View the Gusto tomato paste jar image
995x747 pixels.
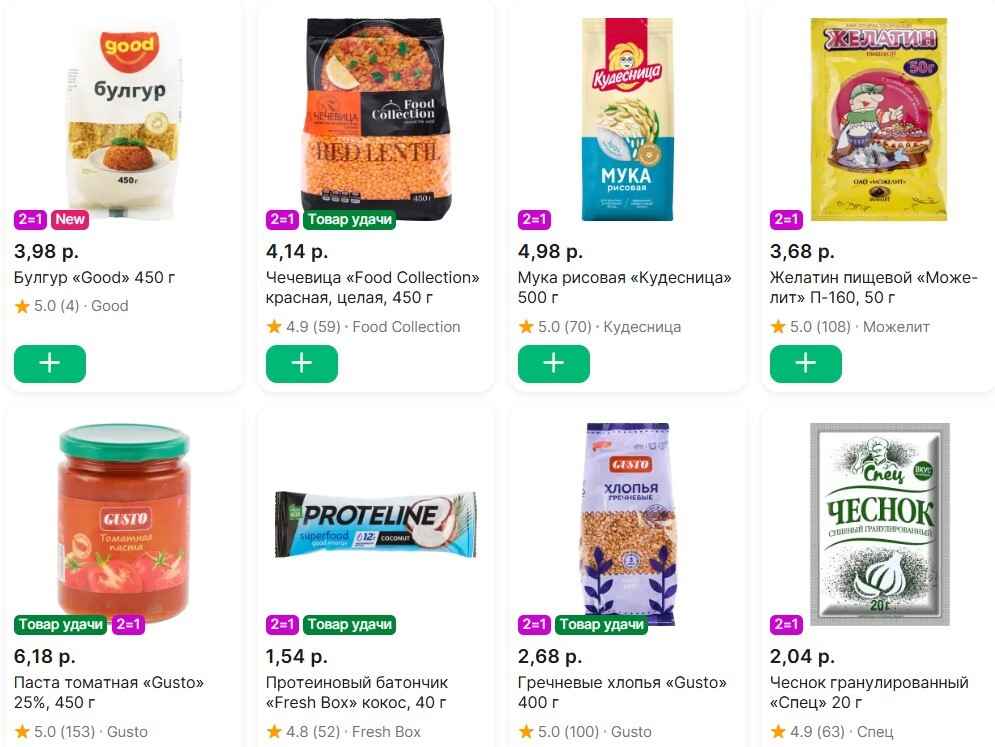(x=124, y=520)
